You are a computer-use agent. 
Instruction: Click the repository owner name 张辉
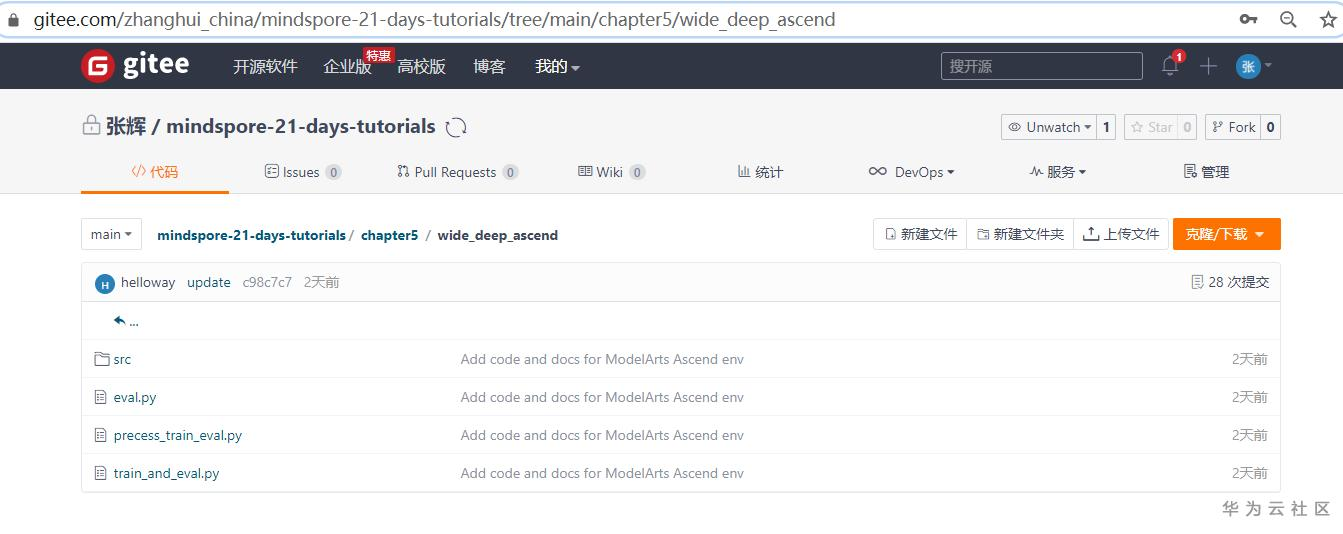pyautogui.click(x=126, y=127)
